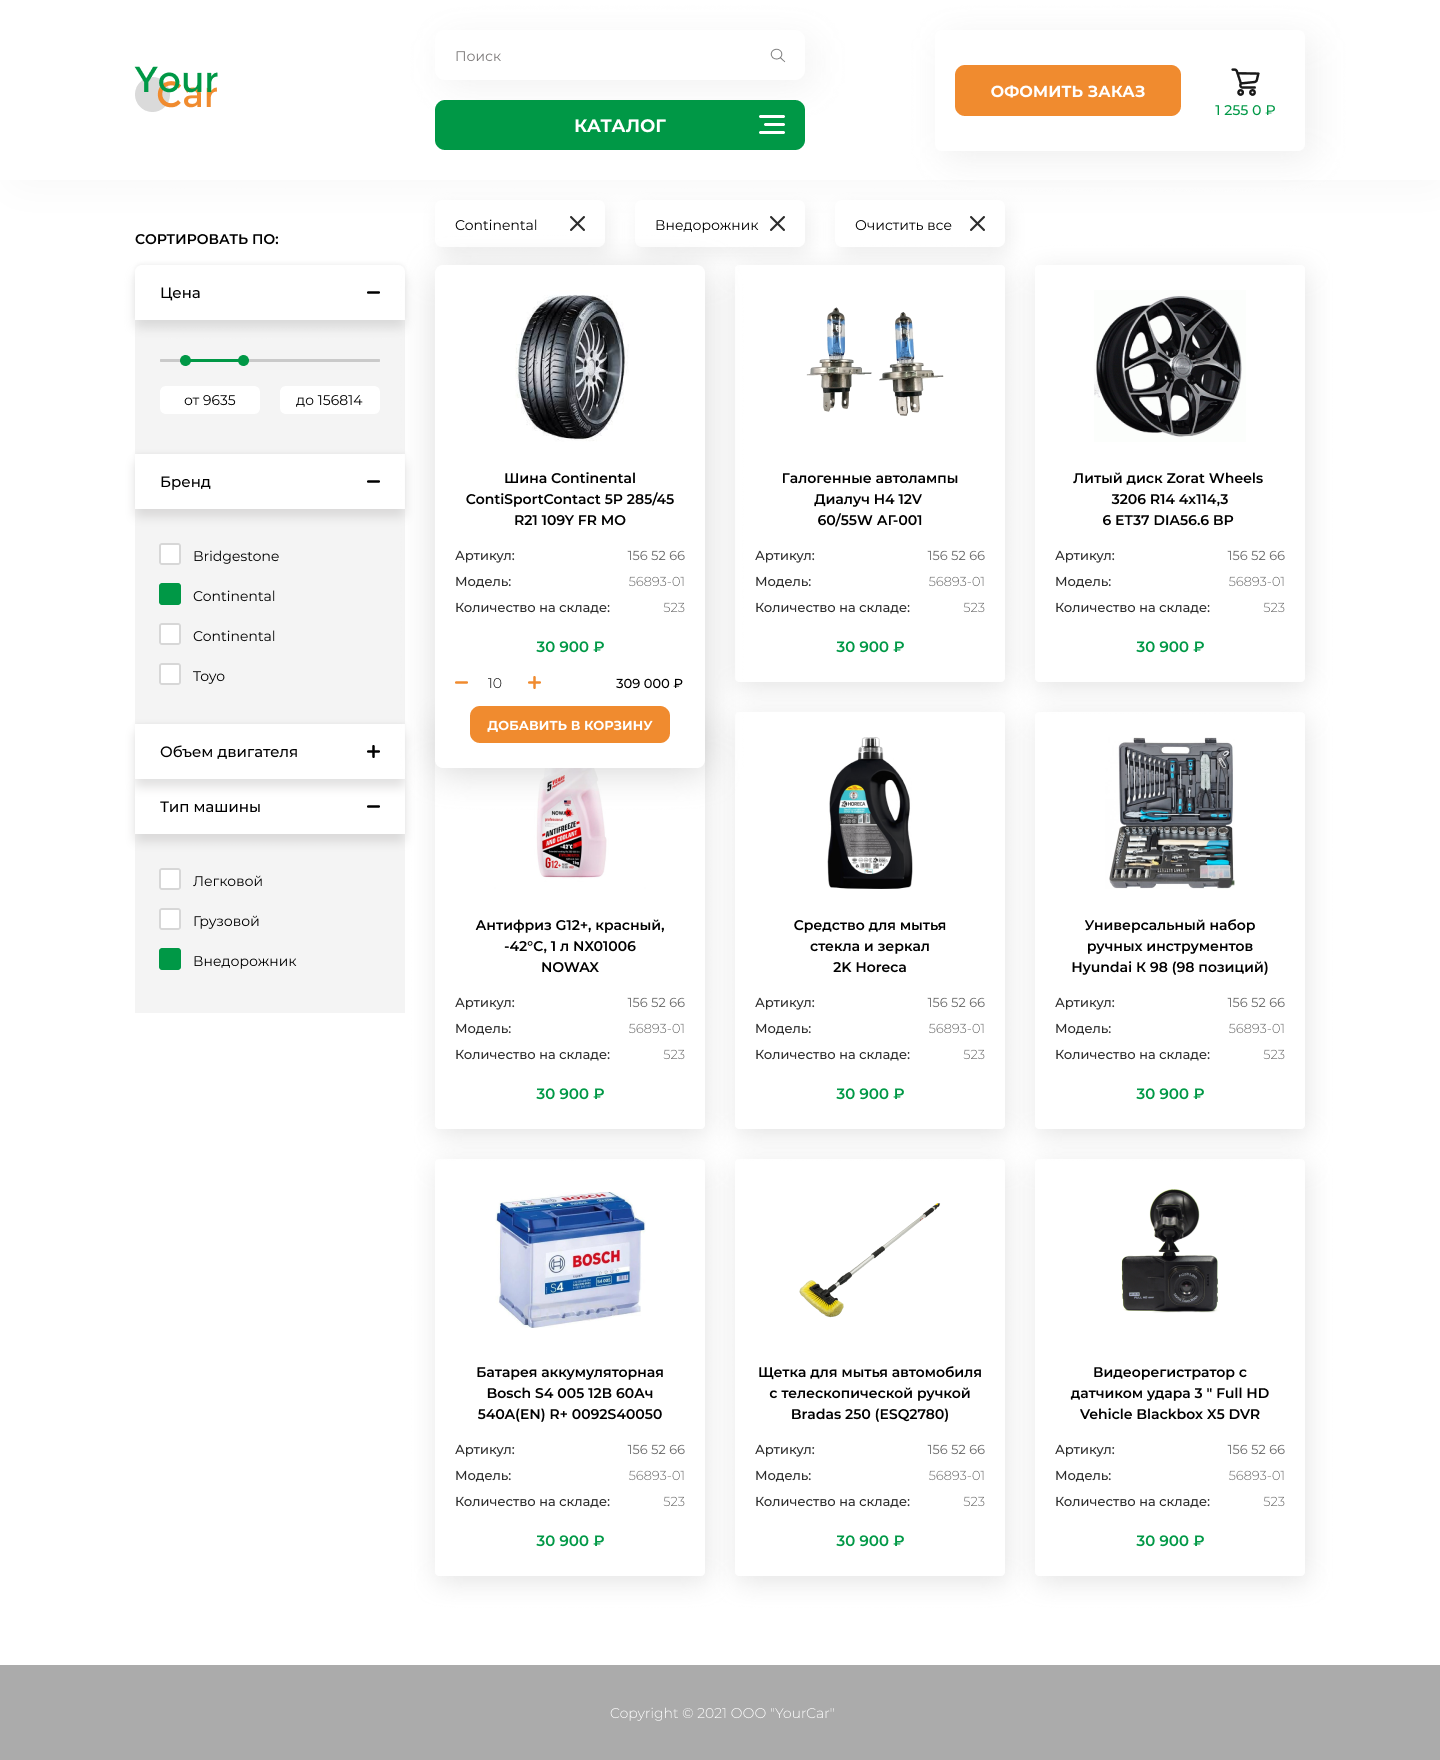Click the catalog hamburger menu icon
Screen dimensions: 1440x1760
pos(772,125)
